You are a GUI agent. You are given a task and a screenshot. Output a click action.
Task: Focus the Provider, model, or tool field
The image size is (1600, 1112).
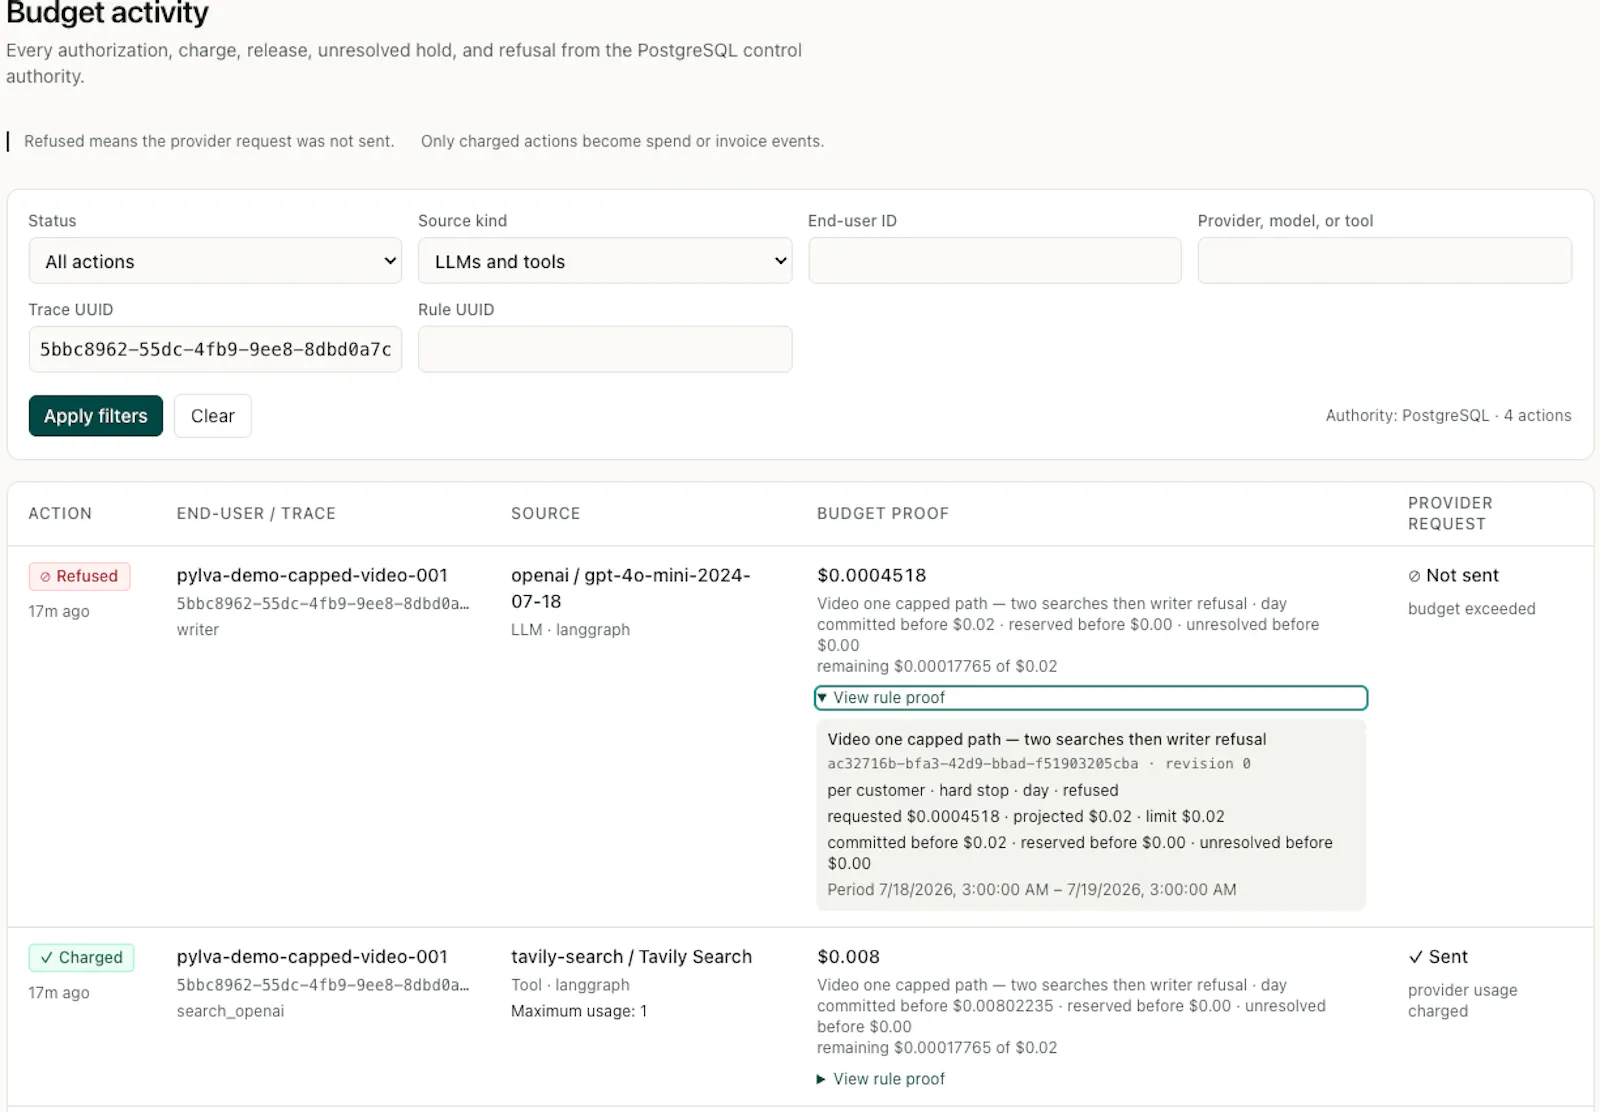tap(1385, 260)
